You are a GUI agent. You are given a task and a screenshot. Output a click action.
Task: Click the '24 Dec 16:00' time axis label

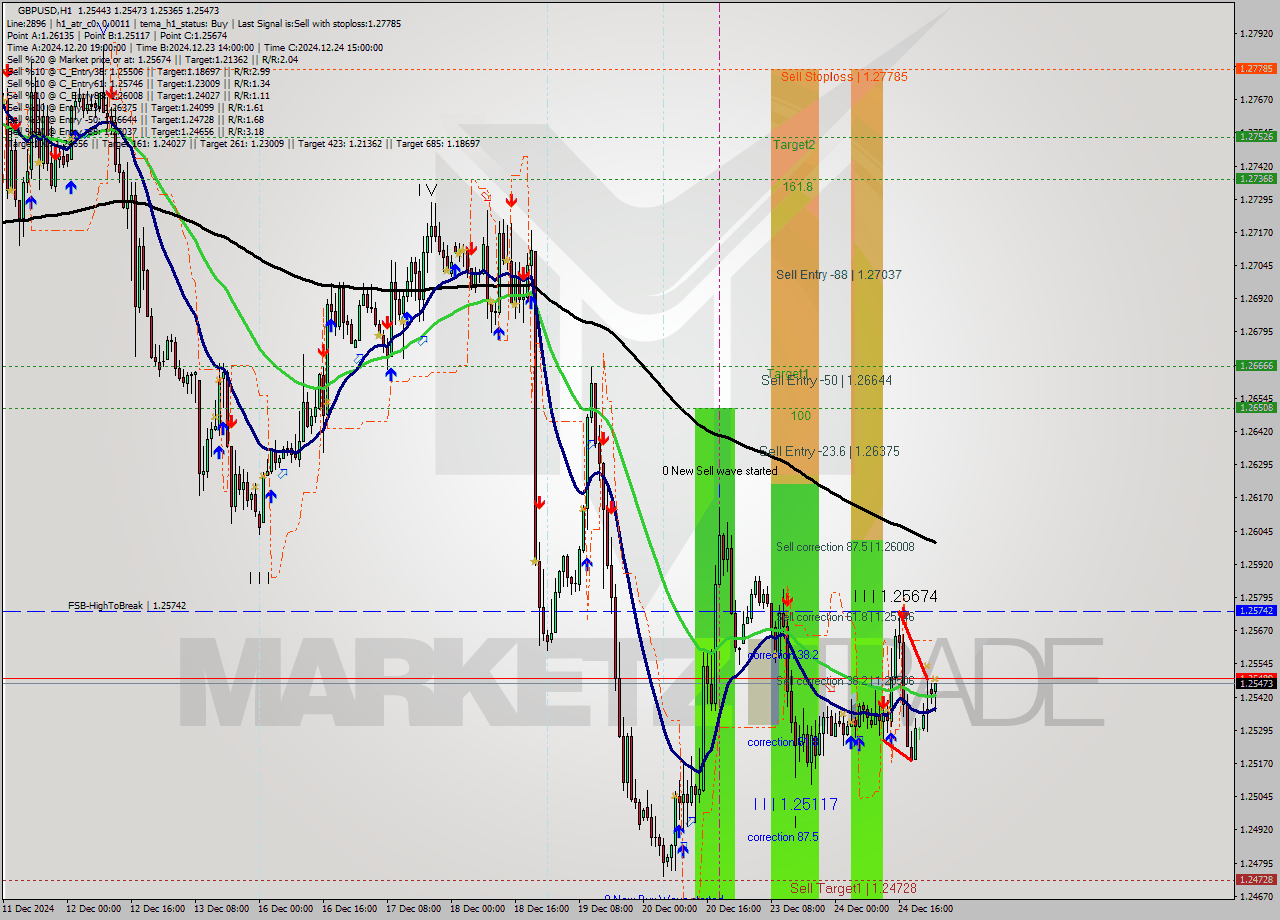(x=925, y=909)
